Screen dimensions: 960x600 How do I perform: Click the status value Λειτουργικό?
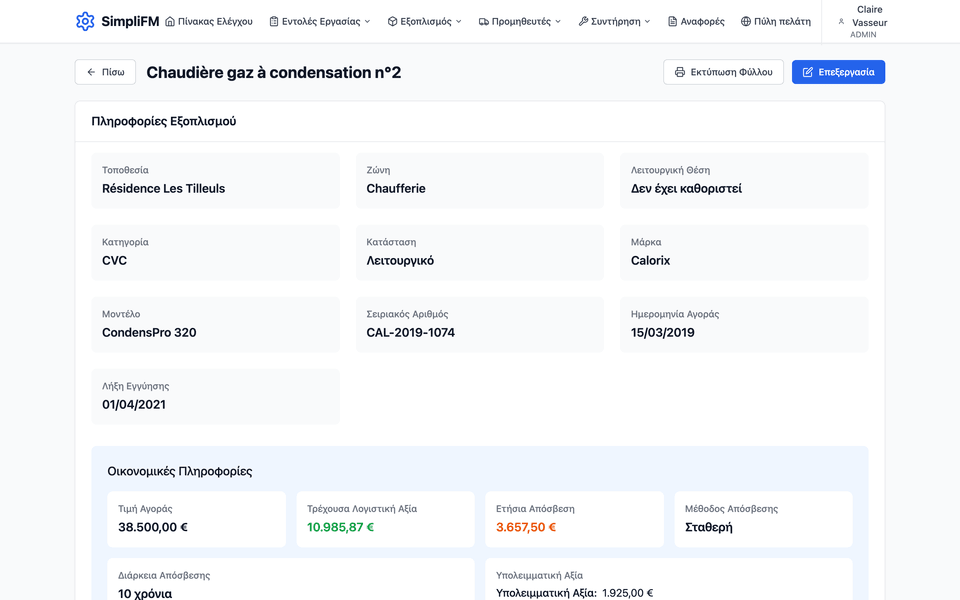click(400, 261)
